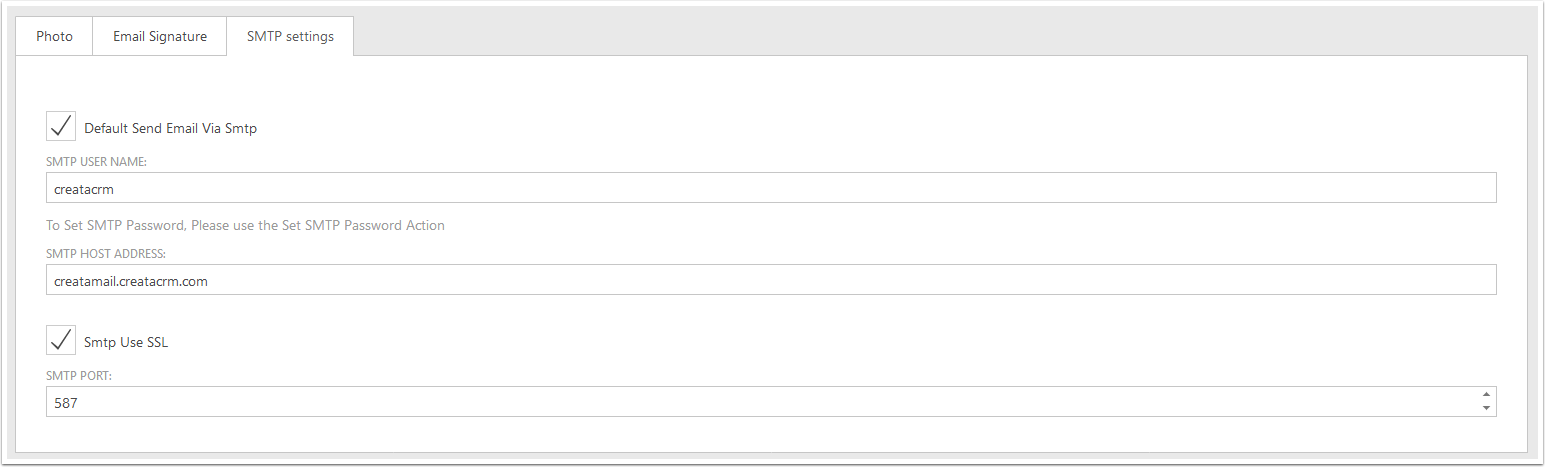Click the Default Send Email Via Smtp label
The image size is (1545, 467).
pos(171,128)
